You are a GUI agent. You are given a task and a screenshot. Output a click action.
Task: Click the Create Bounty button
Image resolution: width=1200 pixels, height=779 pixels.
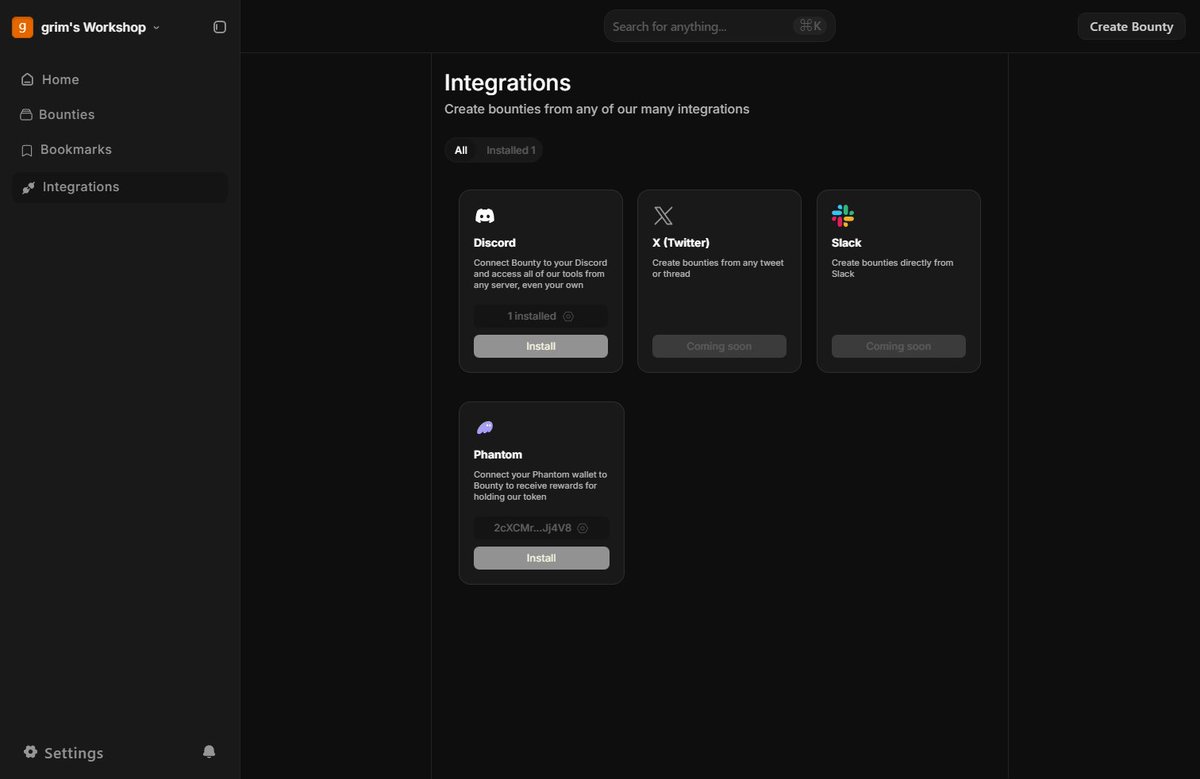click(1131, 26)
